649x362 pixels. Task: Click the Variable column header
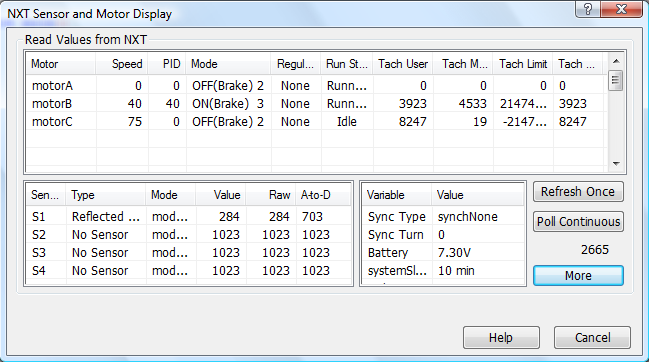coord(397,195)
